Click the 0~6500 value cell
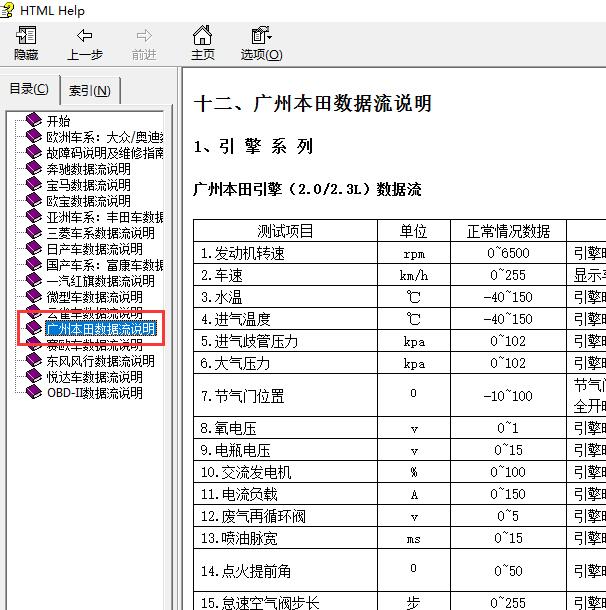 508,253
